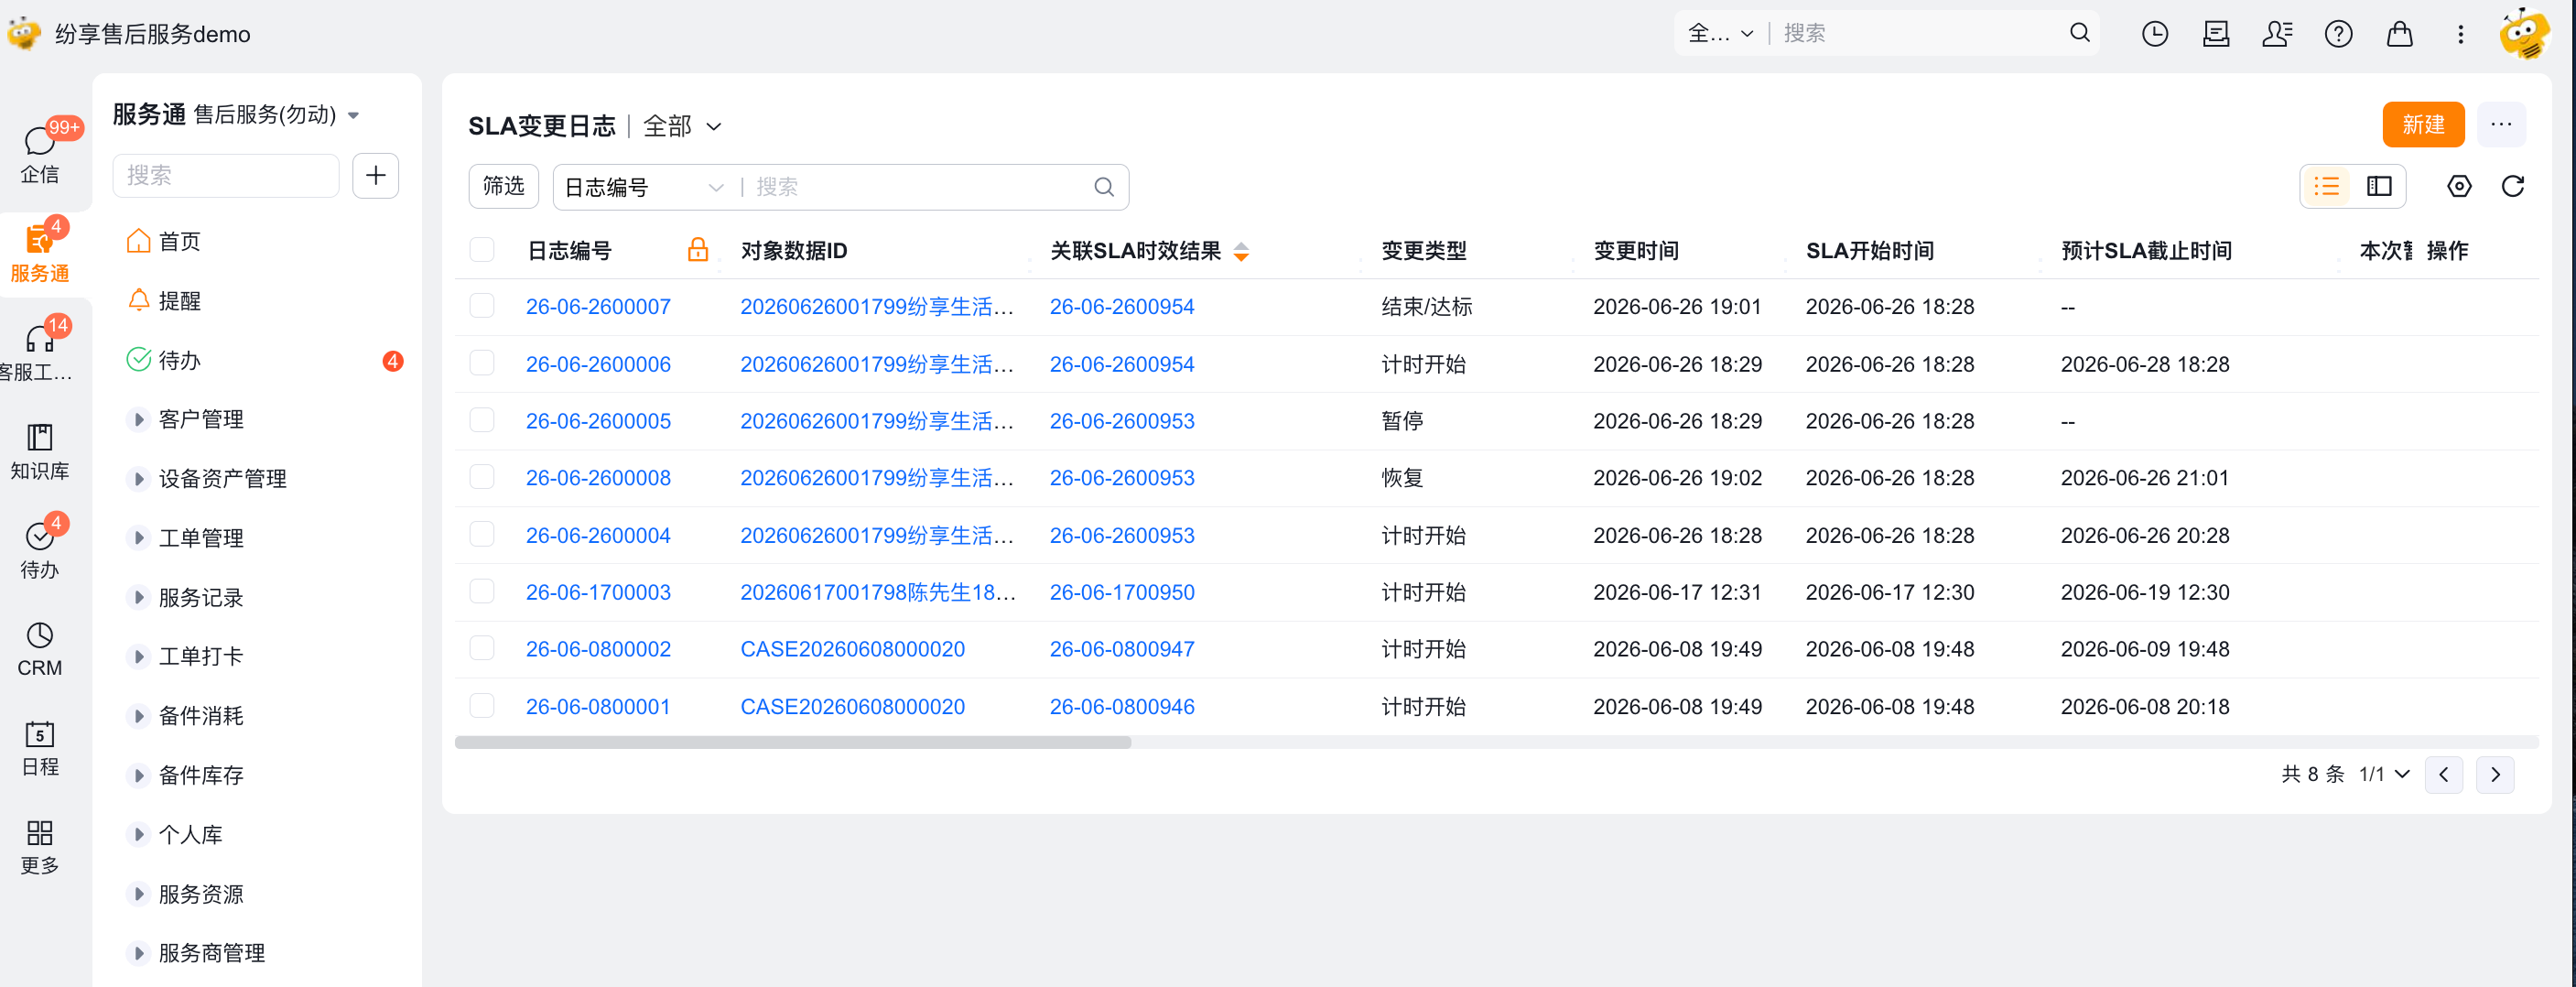Image resolution: width=2576 pixels, height=987 pixels.
Task: Open the help question mark icon
Action: tap(2338, 34)
